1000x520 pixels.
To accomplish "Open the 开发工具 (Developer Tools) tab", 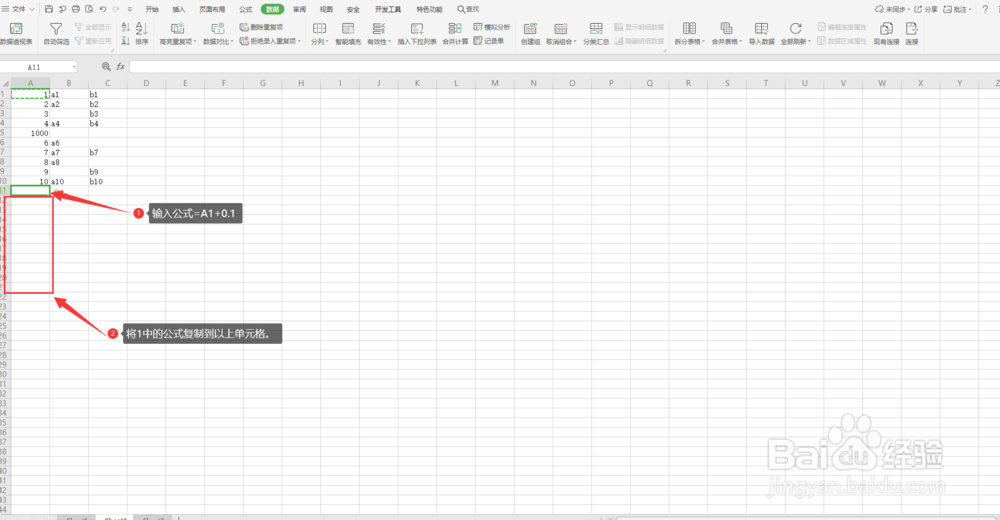I will click(388, 9).
